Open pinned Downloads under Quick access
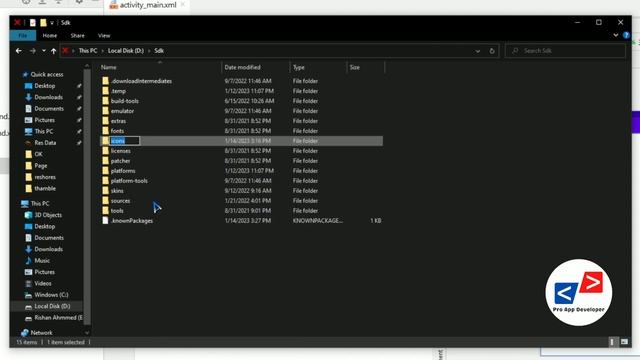Image resolution: width=640 pixels, height=360 pixels. pos(48,97)
